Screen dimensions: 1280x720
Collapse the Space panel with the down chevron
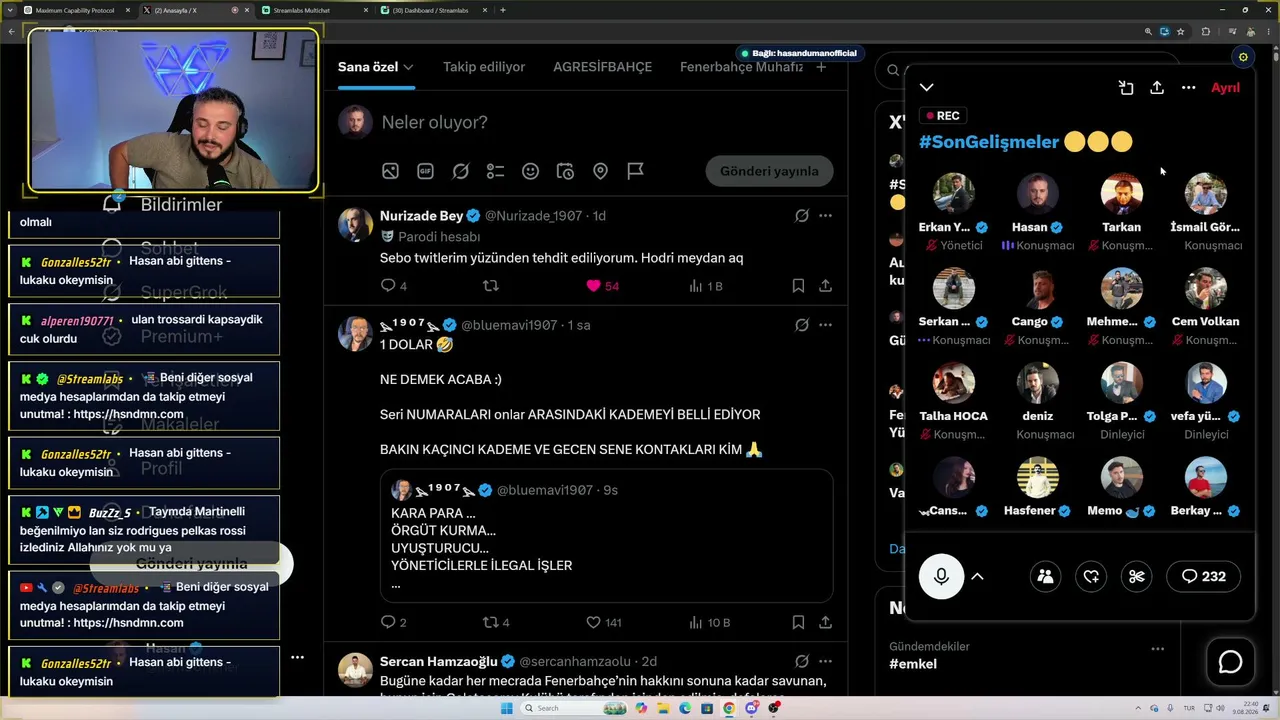click(927, 88)
